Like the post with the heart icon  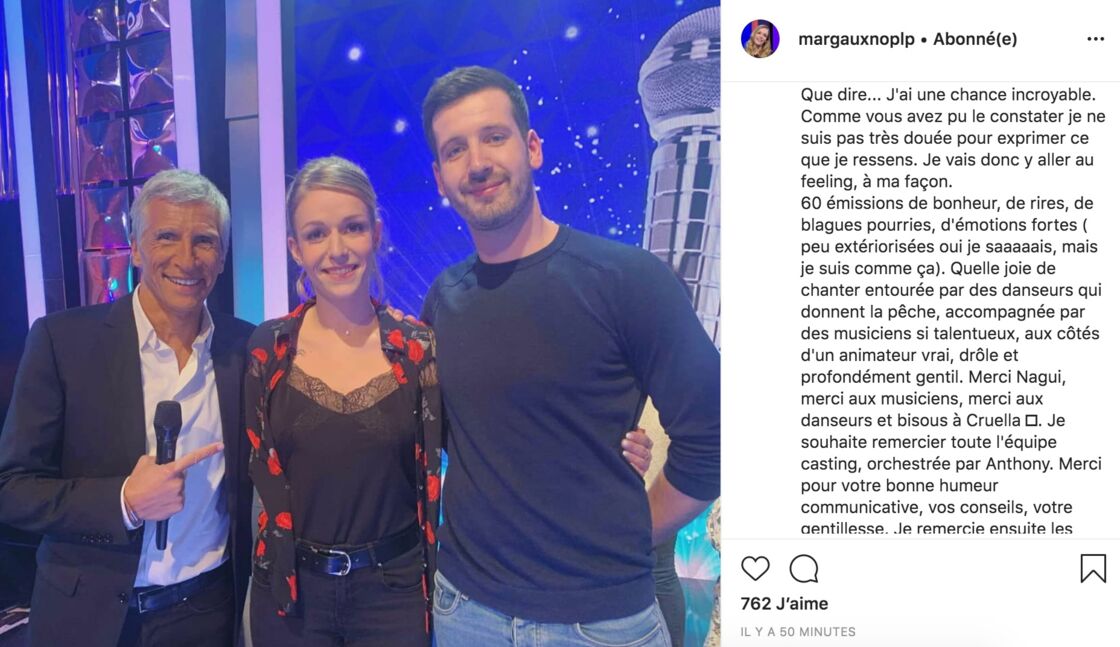pos(755,568)
